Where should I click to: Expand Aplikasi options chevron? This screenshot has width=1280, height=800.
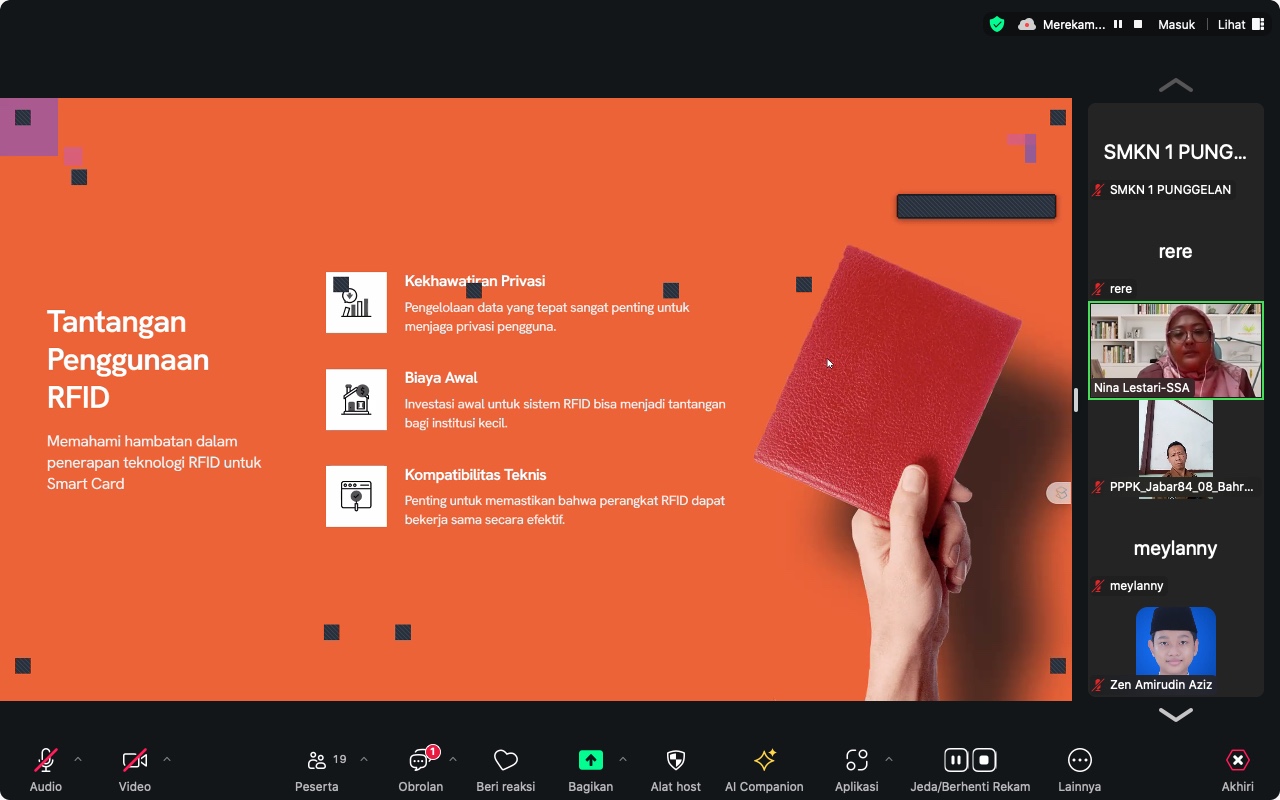(x=889, y=760)
